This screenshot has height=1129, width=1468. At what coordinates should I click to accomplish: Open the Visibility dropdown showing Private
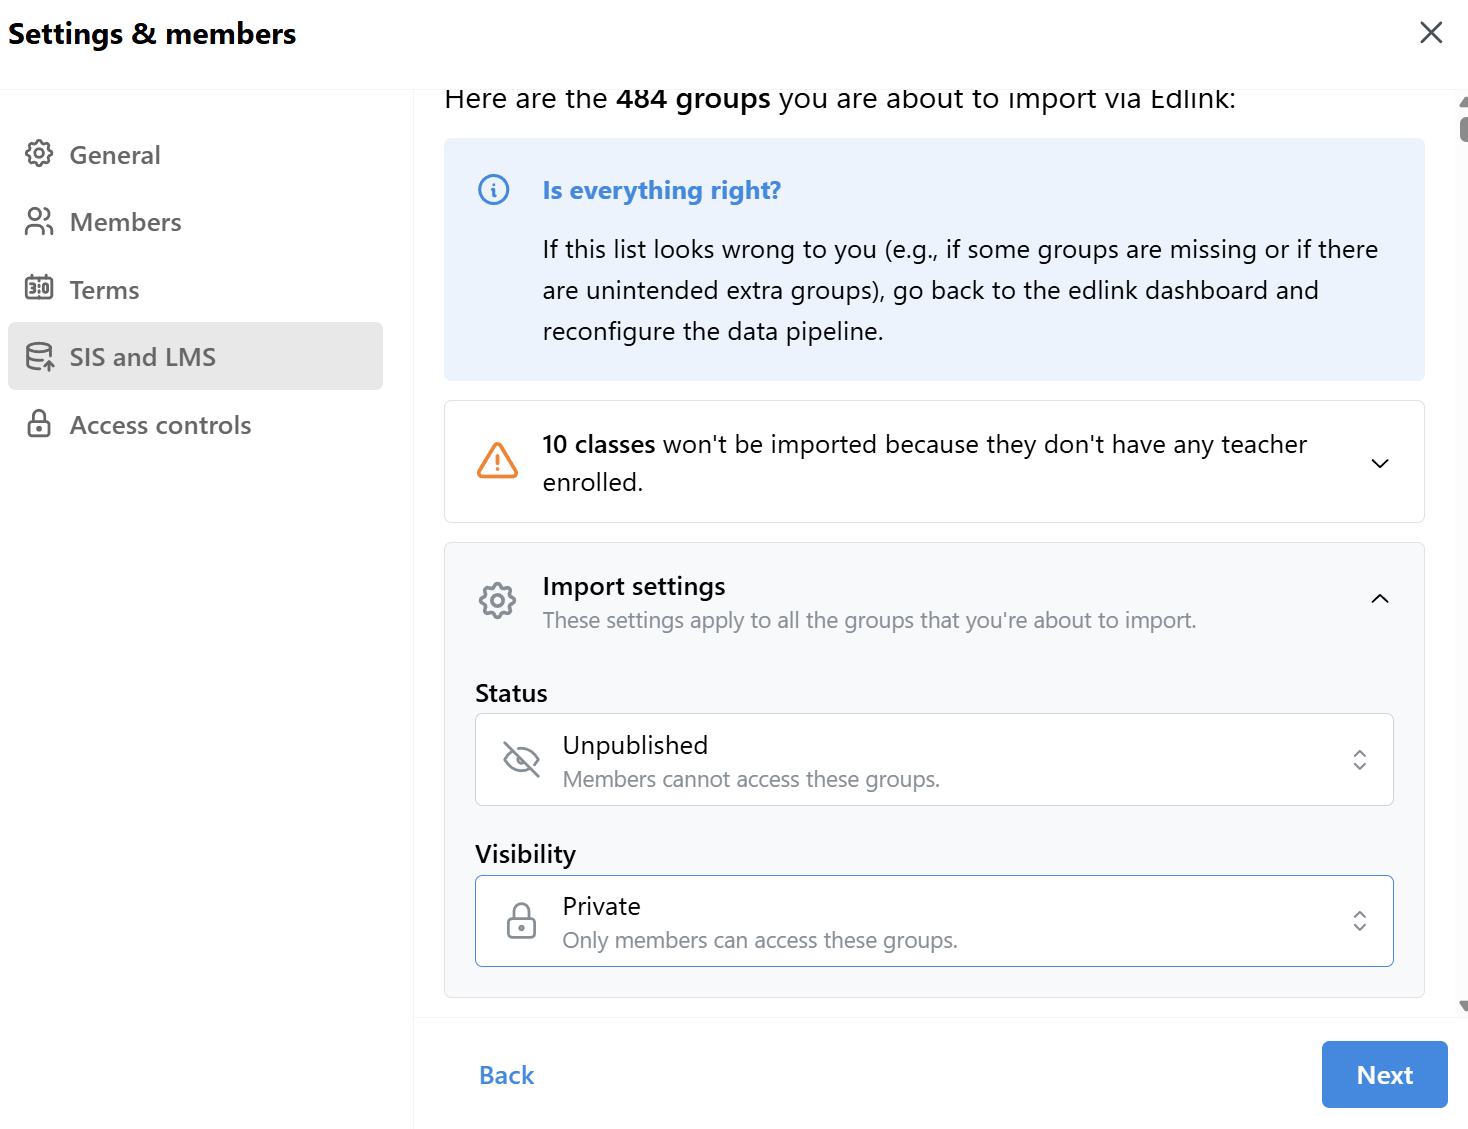coord(934,921)
